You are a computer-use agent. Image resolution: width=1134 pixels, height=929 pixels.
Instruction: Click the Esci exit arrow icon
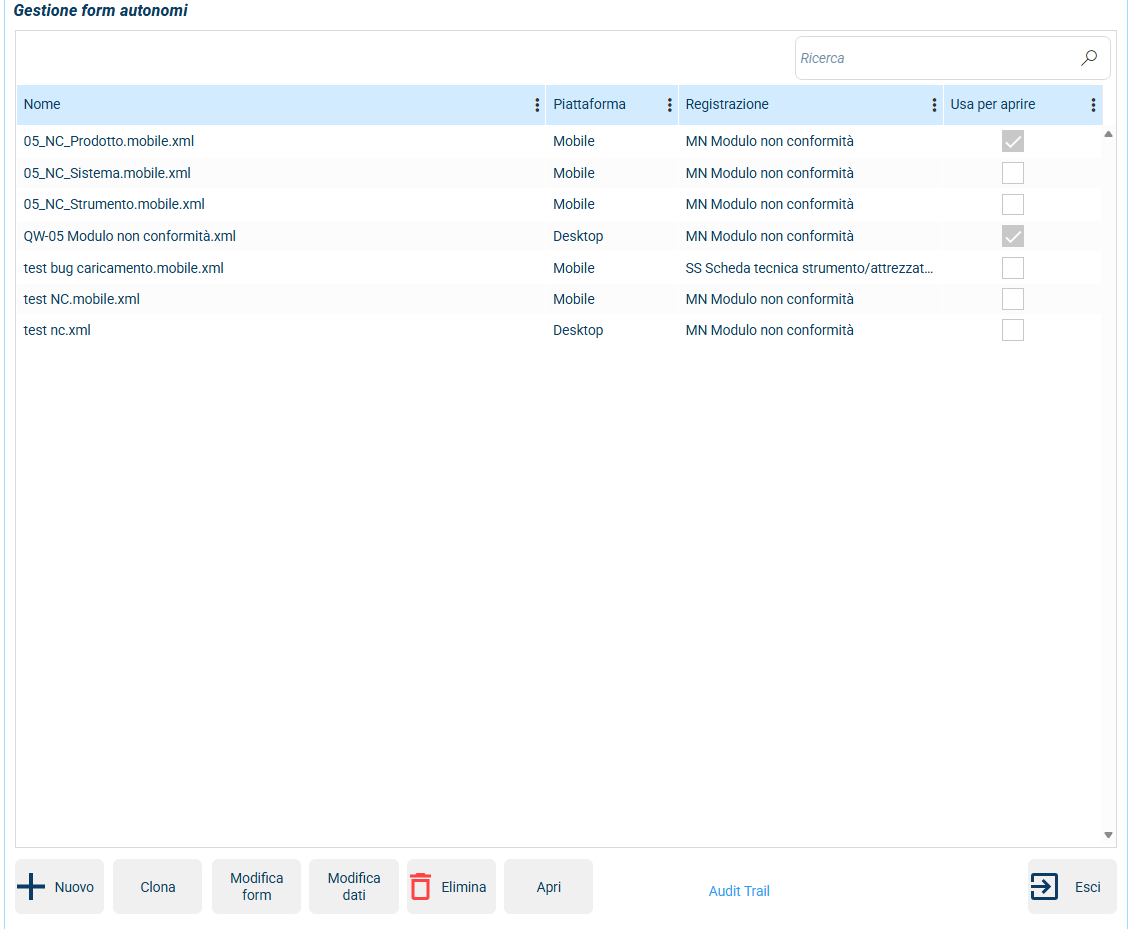1044,887
